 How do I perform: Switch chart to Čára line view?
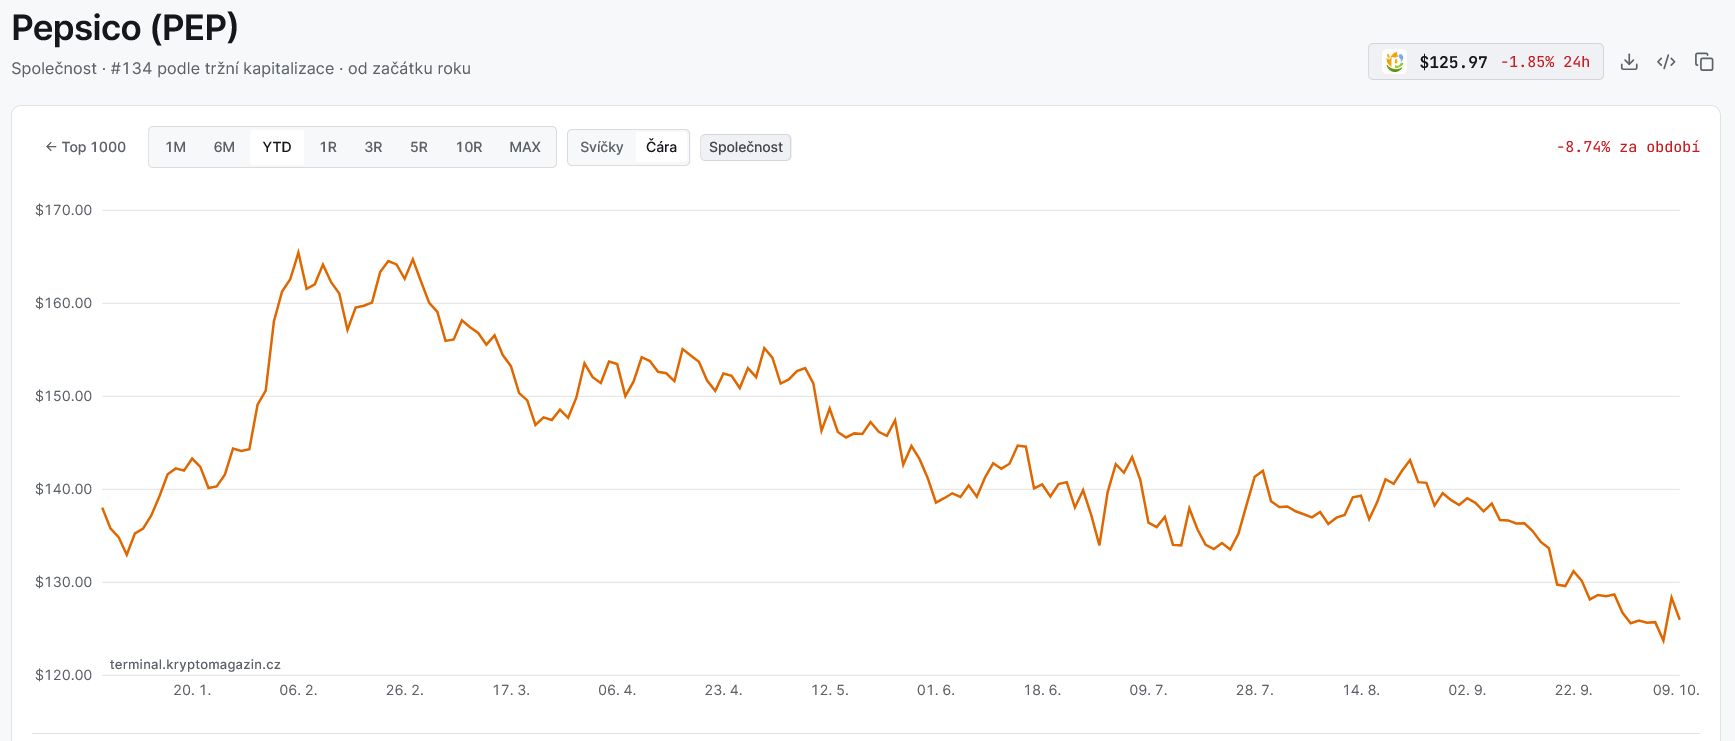pos(661,147)
